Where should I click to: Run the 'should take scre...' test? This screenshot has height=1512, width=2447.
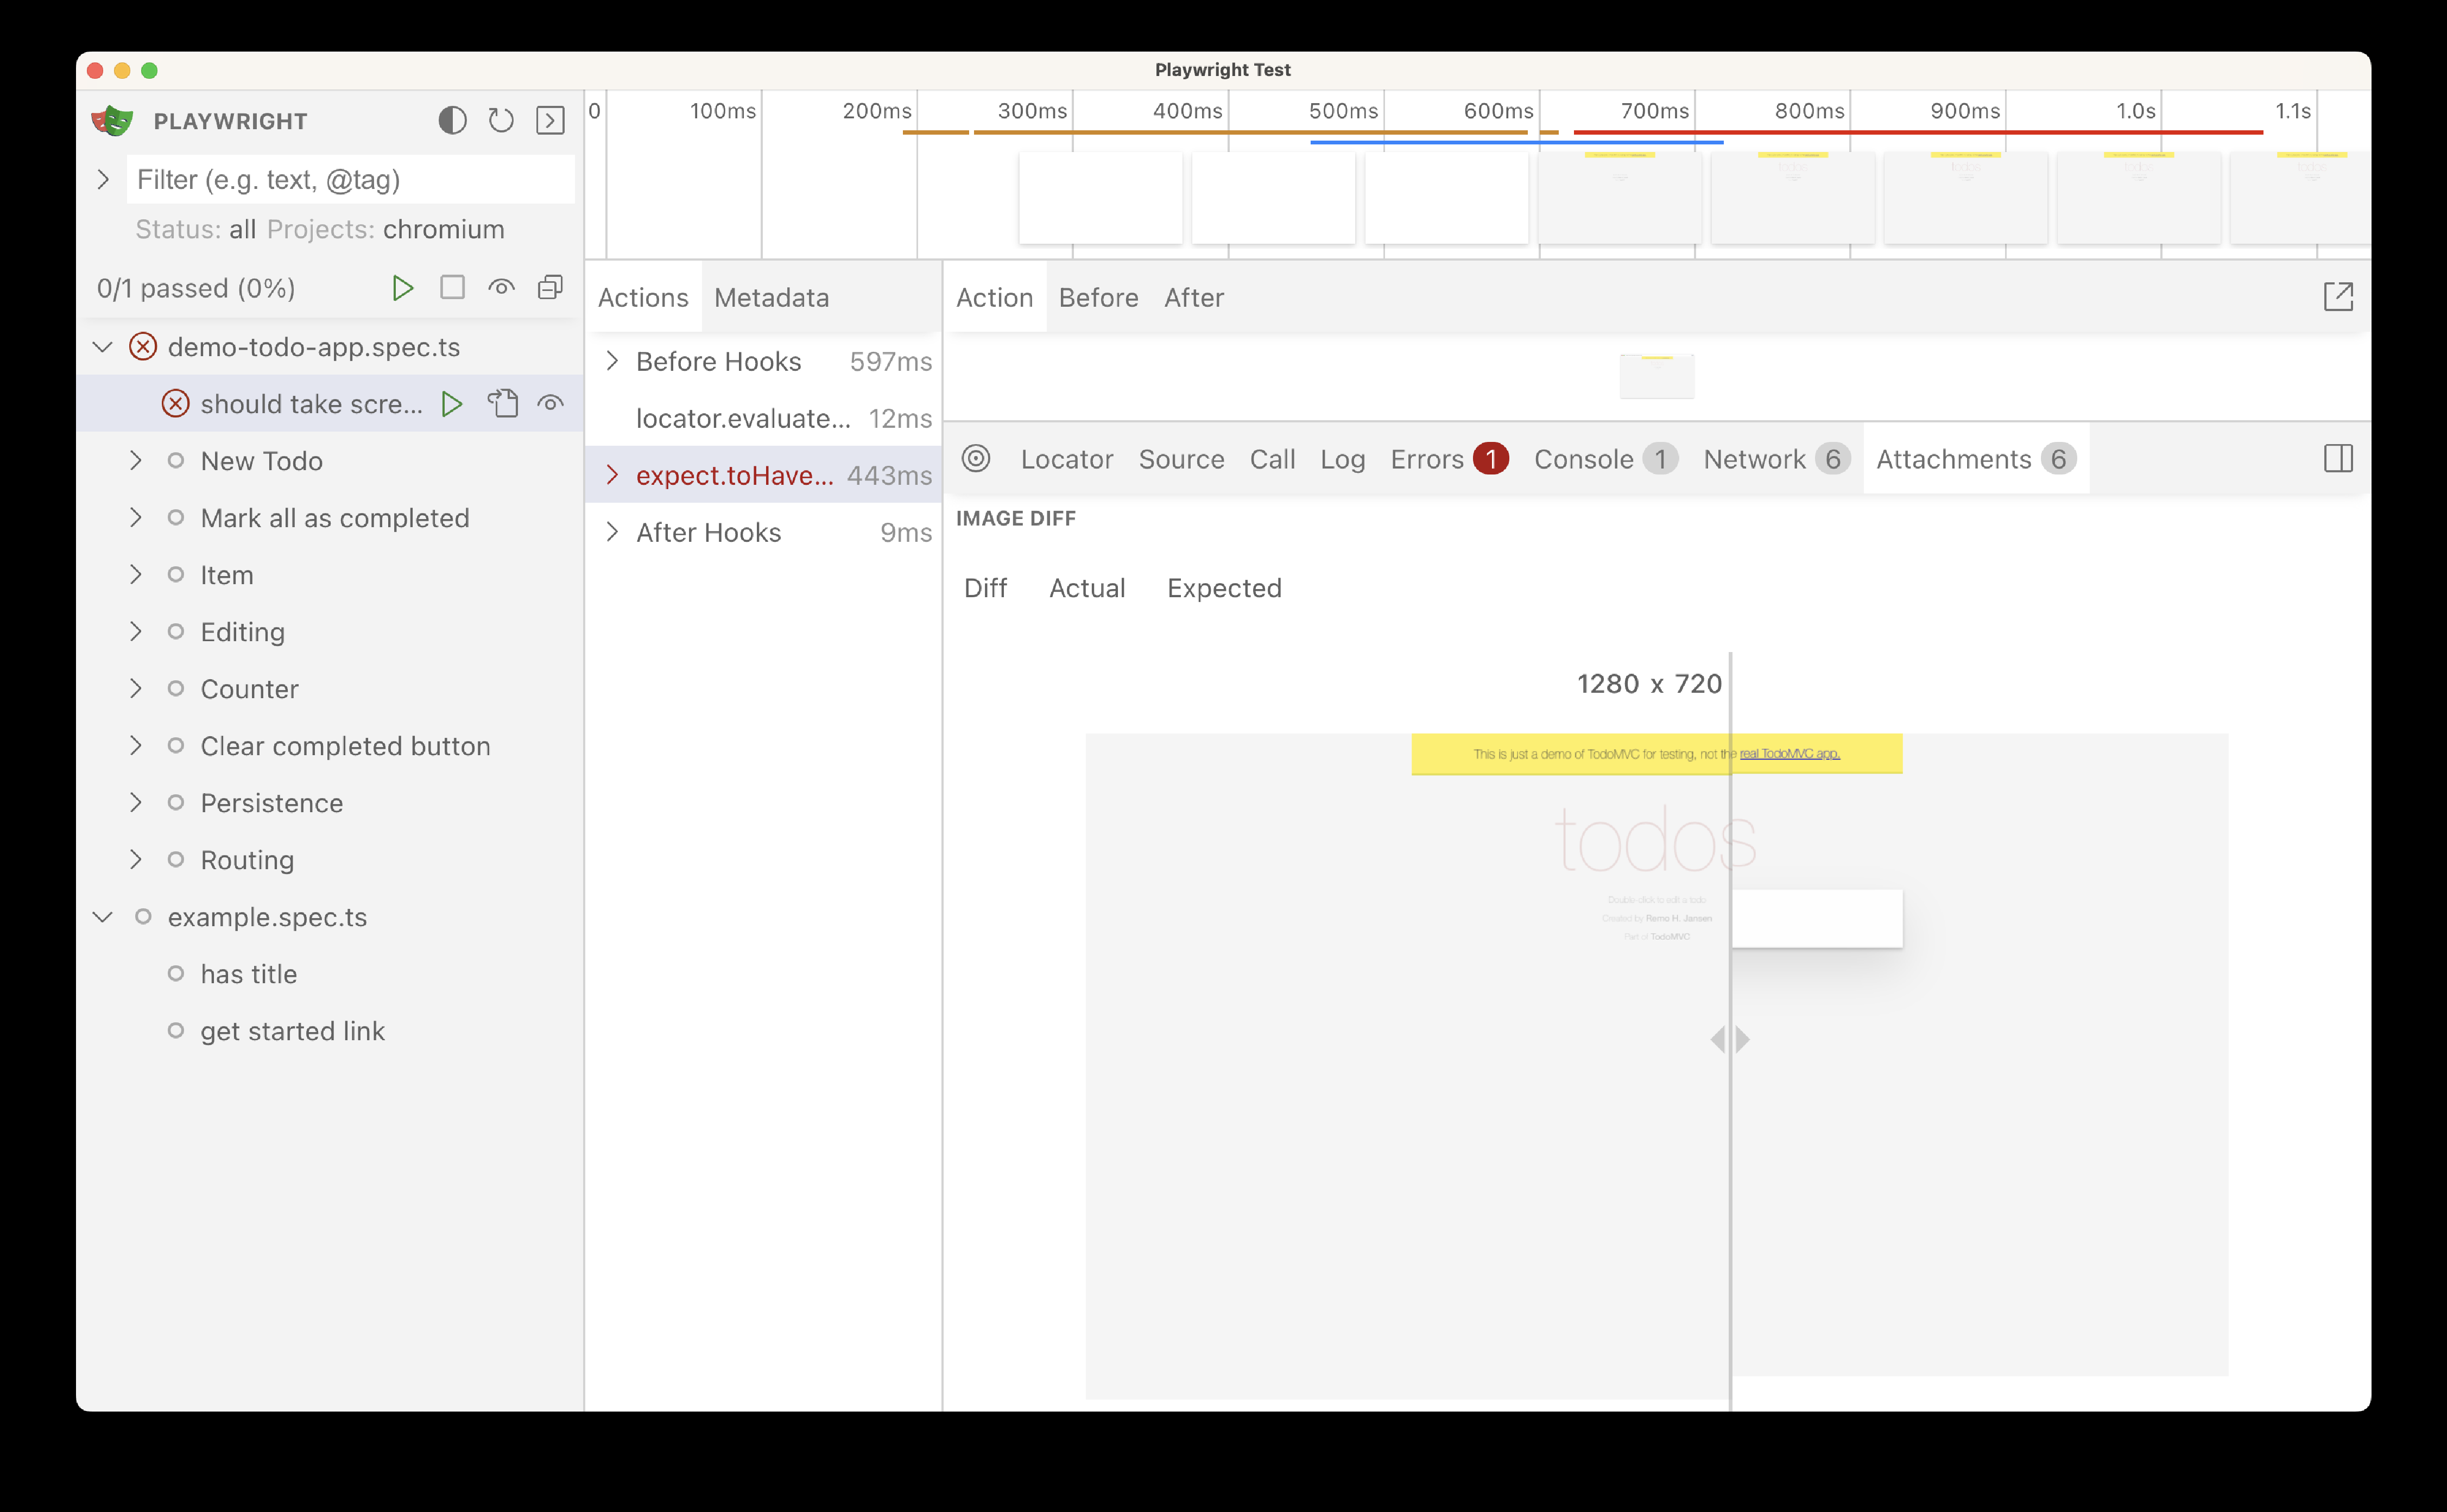pyautogui.click(x=452, y=404)
